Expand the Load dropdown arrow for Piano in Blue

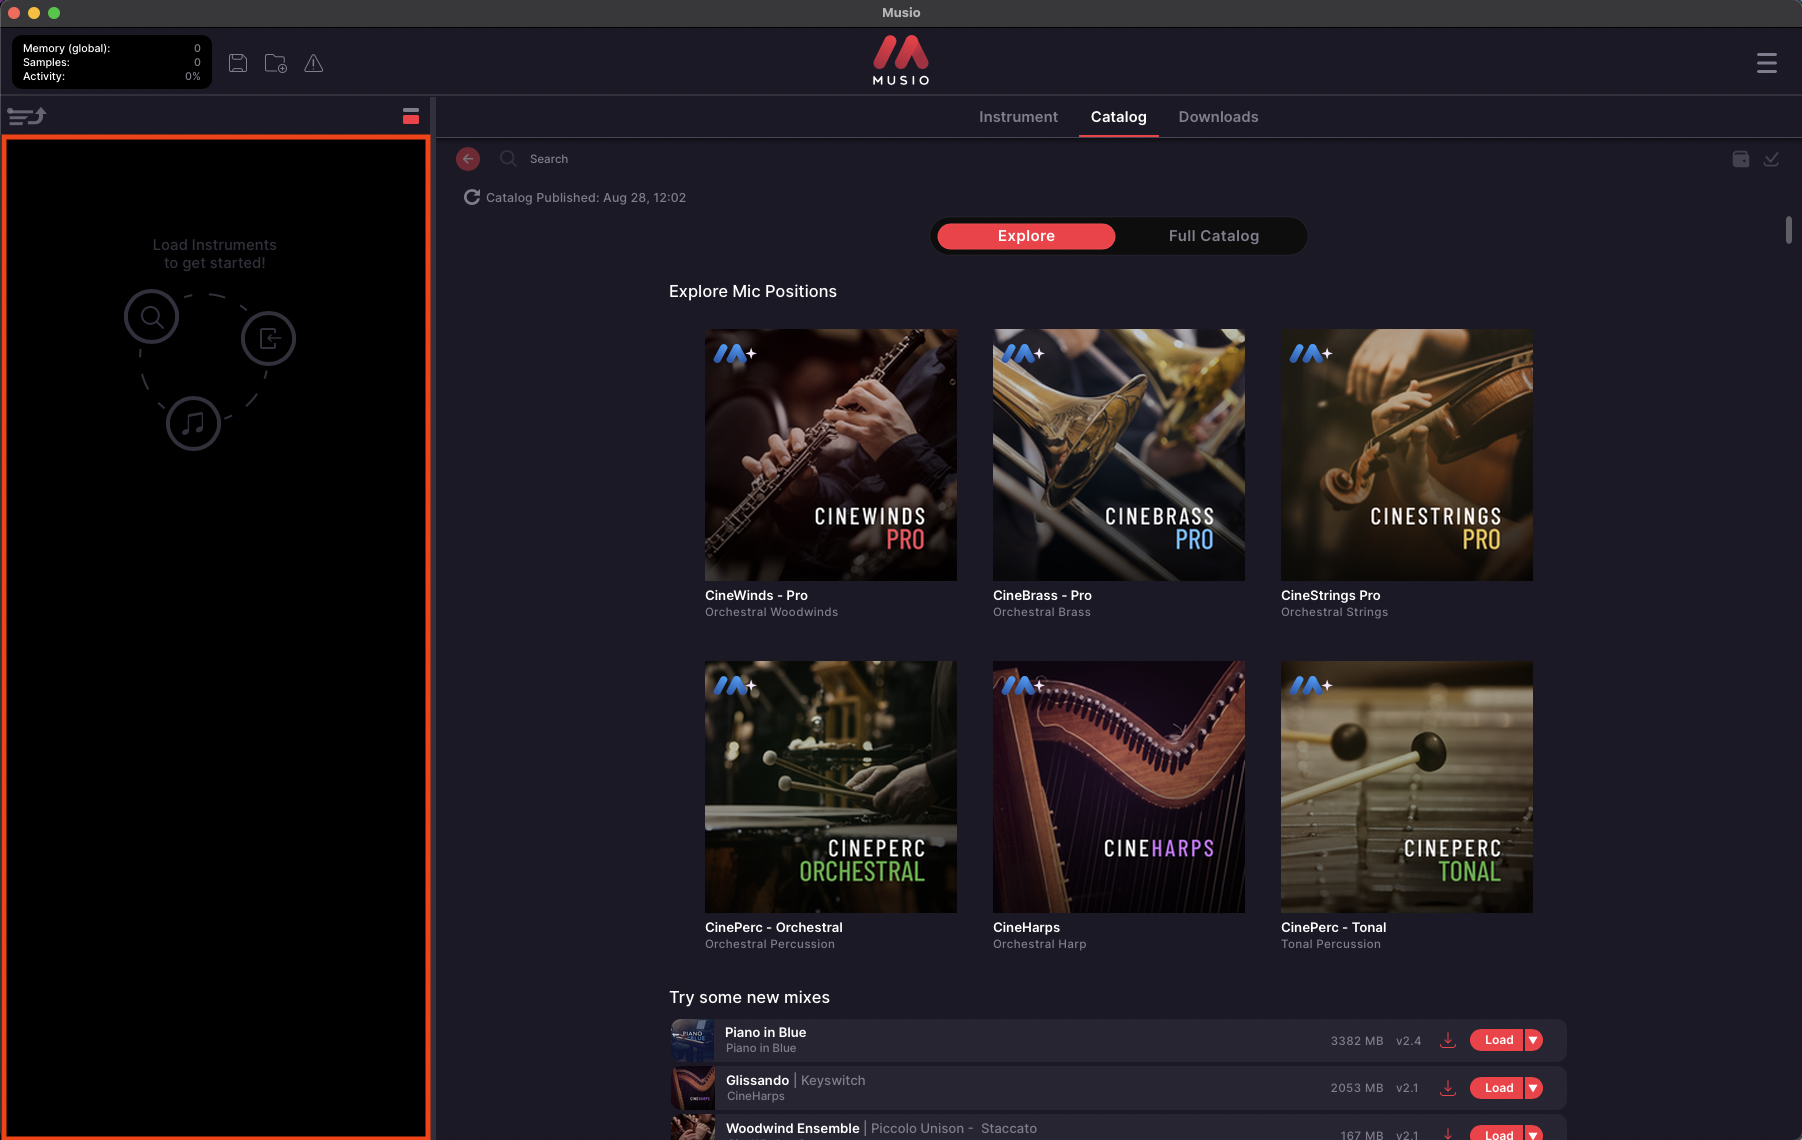tap(1533, 1040)
